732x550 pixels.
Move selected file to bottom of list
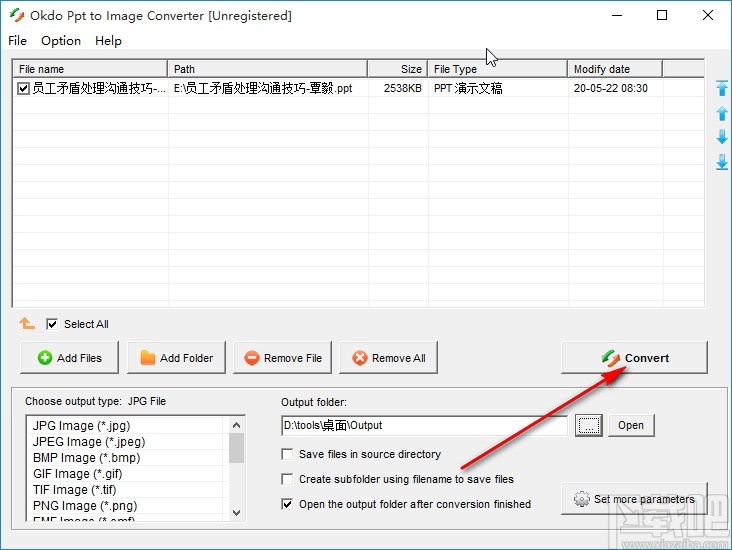tap(722, 162)
